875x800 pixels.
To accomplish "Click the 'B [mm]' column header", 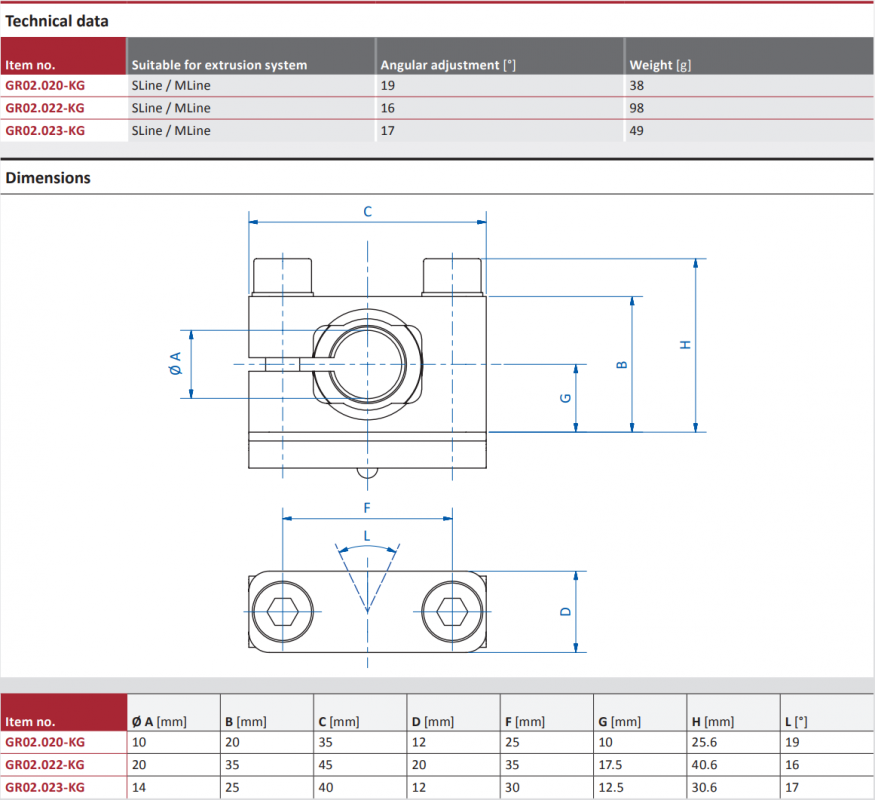I will (246, 721).
